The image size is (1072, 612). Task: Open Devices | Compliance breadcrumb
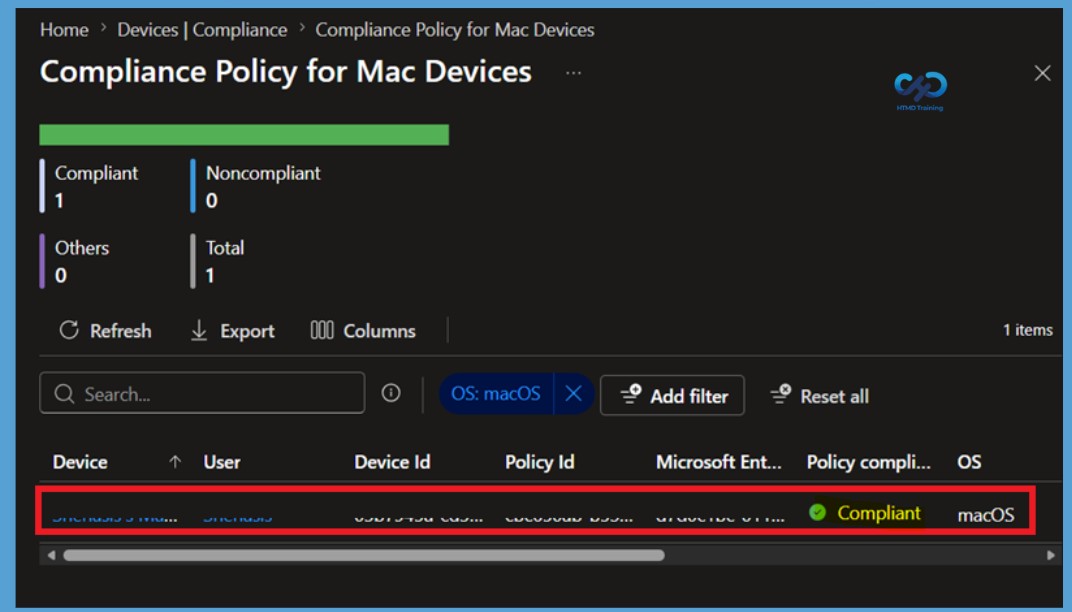[x=202, y=30]
